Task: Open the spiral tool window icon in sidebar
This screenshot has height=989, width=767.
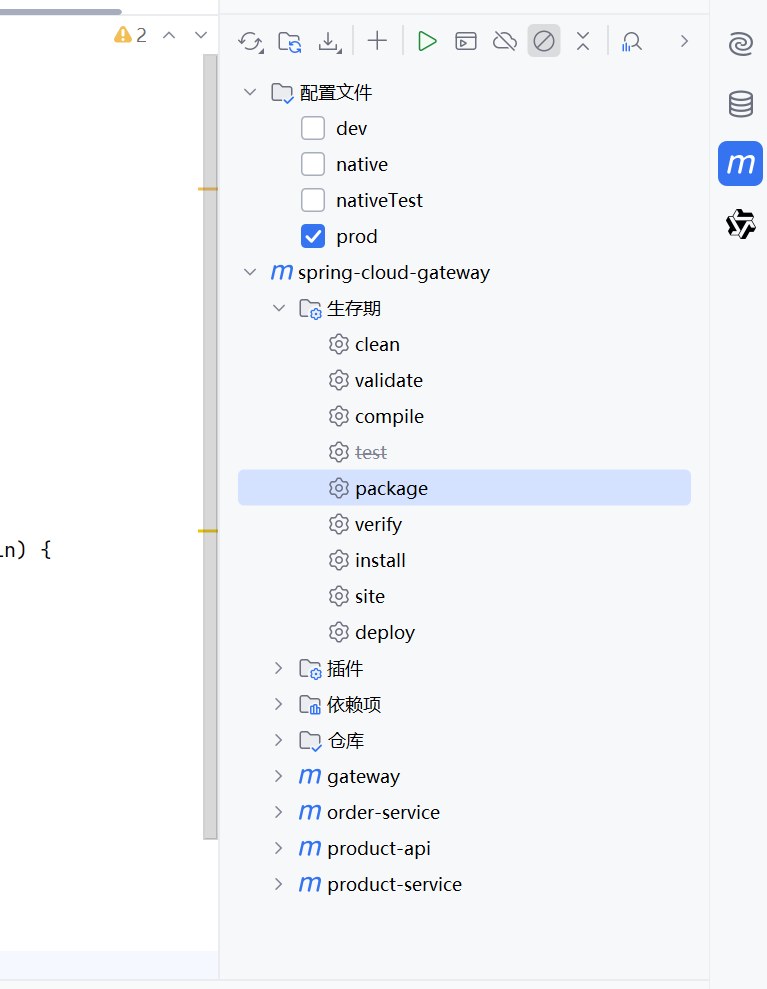Action: point(741,44)
